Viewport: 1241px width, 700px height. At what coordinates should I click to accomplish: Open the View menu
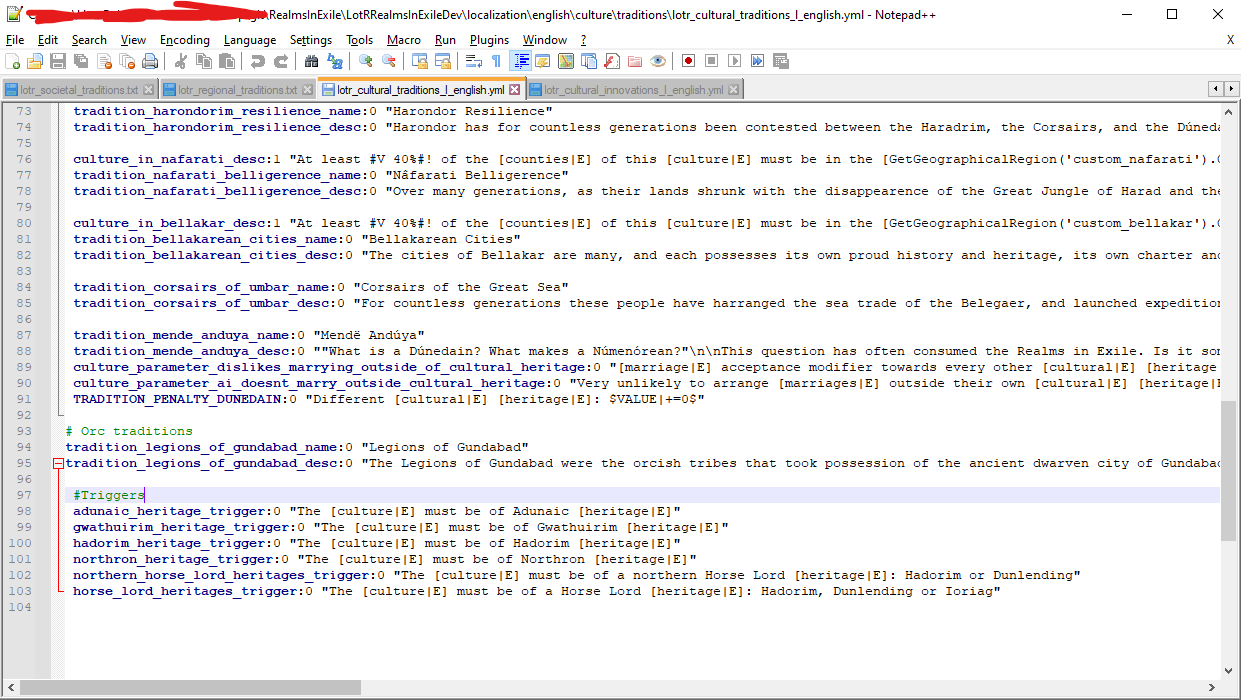tap(133, 40)
